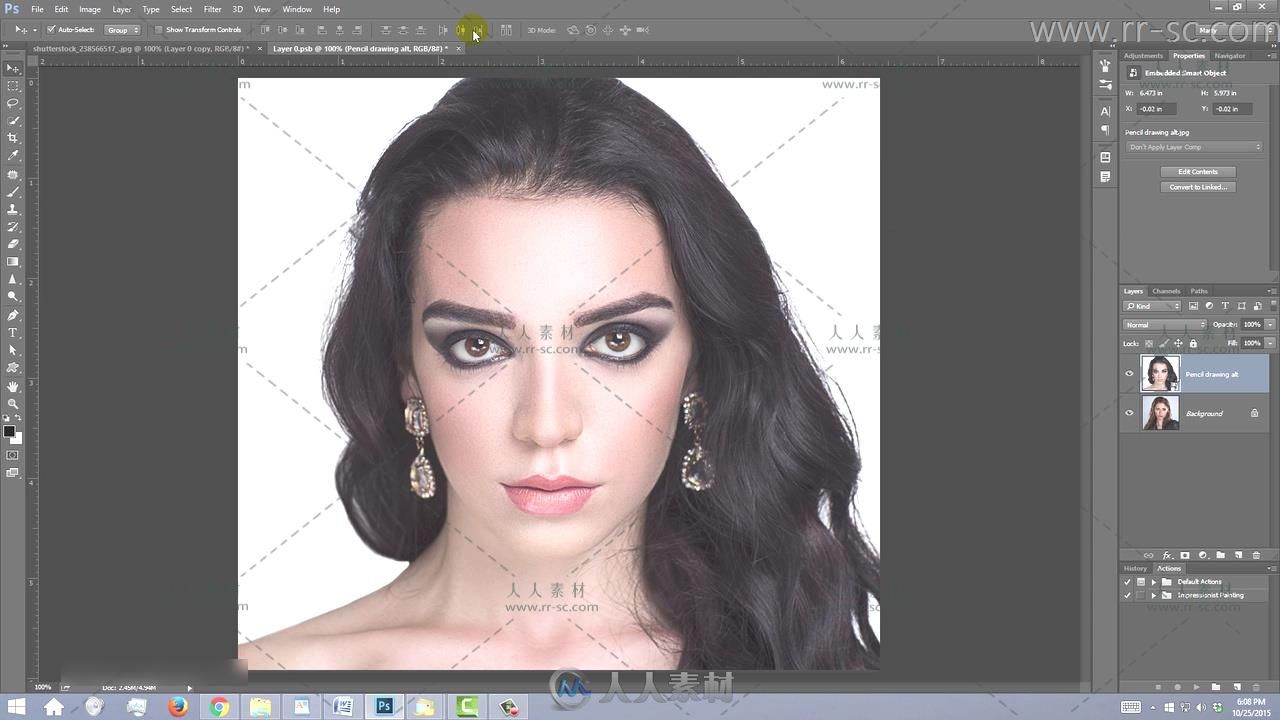
Task: Select the Brush tool
Action: click(x=13, y=192)
